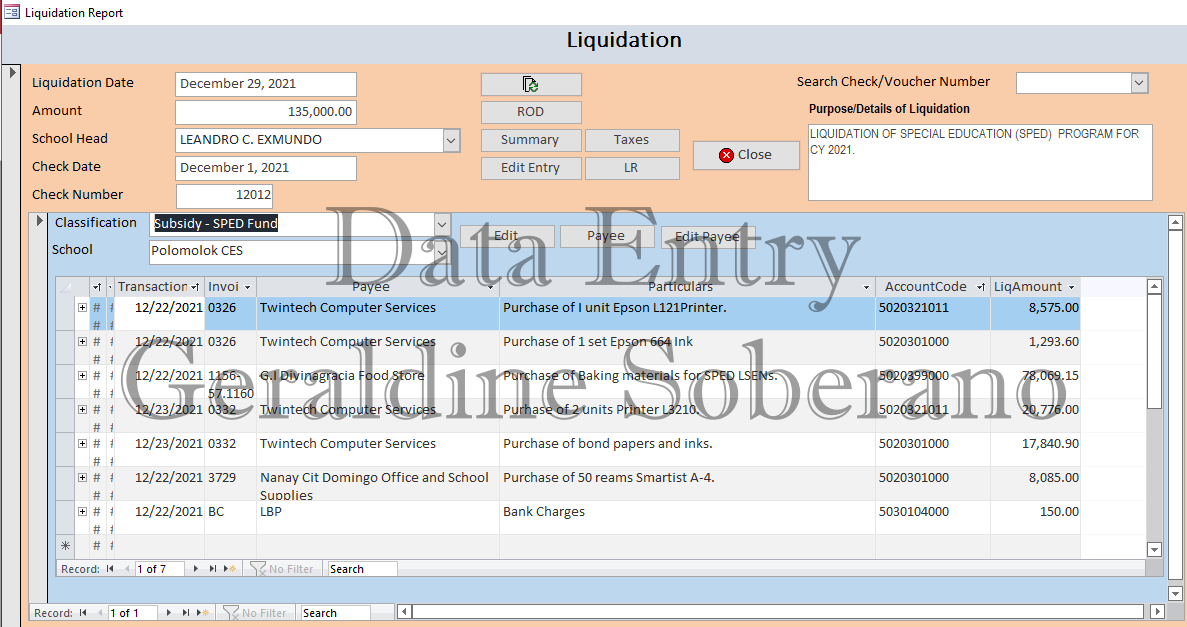Click No Filter in main form navigator
1187x627 pixels.
click(x=255, y=613)
